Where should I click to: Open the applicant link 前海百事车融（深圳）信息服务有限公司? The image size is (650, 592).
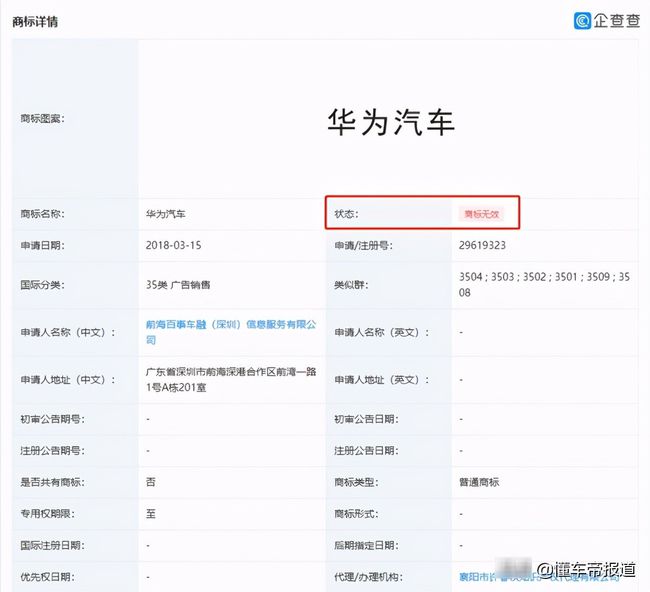click(231, 332)
